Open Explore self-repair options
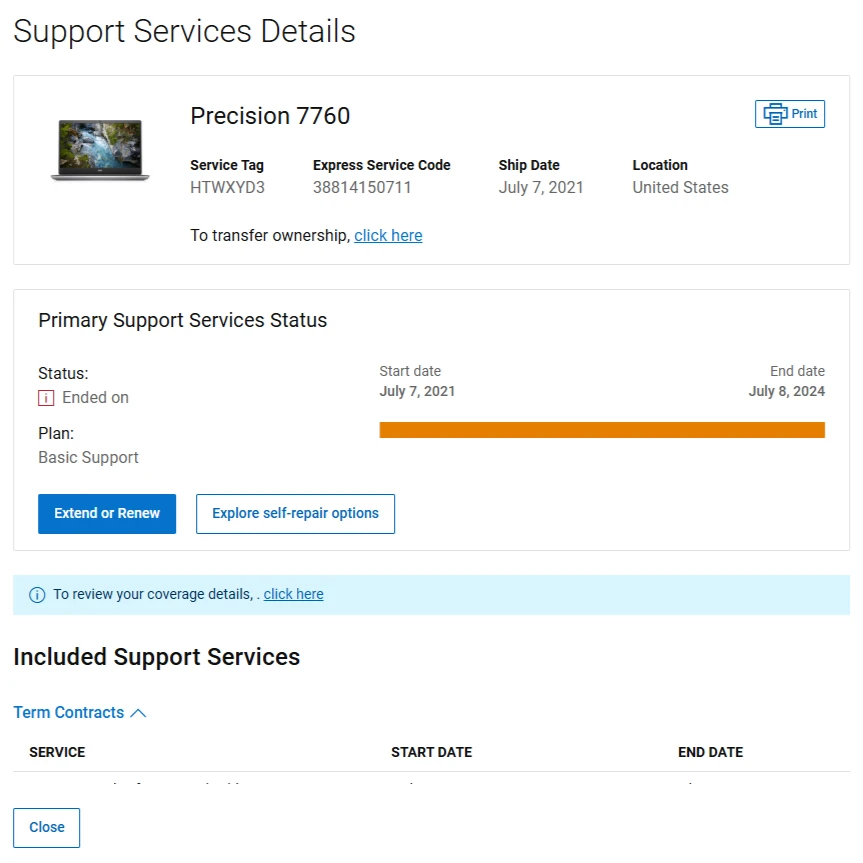863x863 pixels. [x=295, y=514]
